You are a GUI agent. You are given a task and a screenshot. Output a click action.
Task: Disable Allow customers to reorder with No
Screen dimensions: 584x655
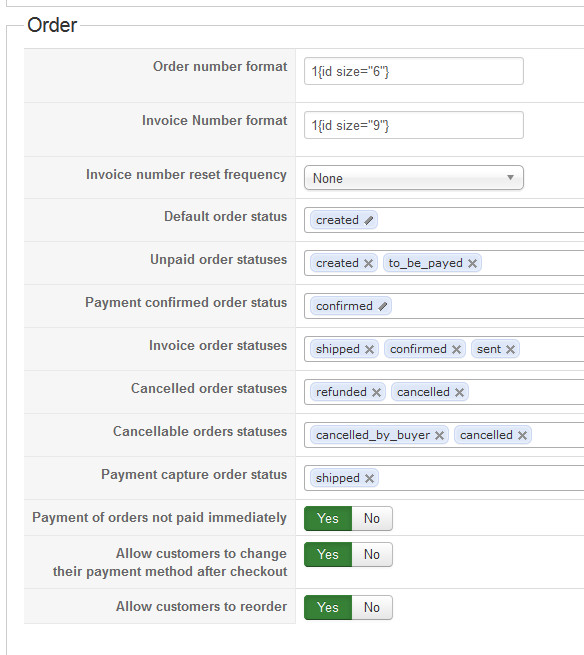coord(372,607)
